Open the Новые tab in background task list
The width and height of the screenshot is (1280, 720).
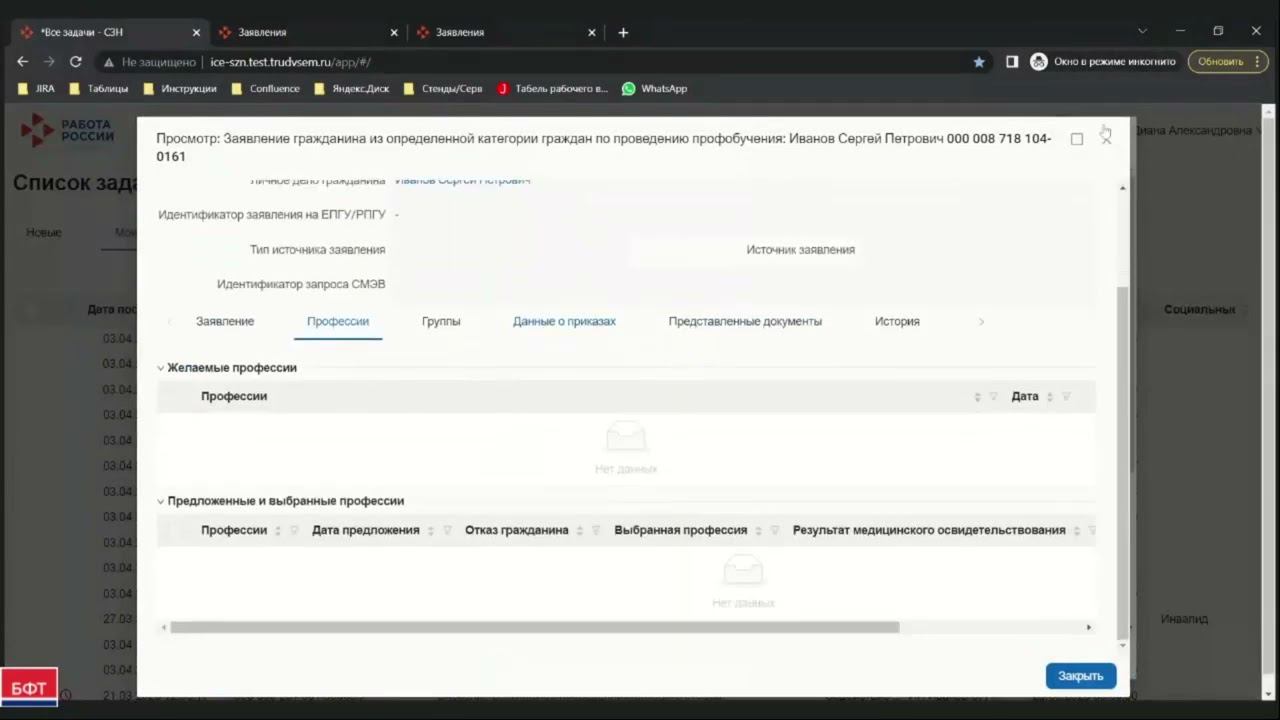point(44,233)
